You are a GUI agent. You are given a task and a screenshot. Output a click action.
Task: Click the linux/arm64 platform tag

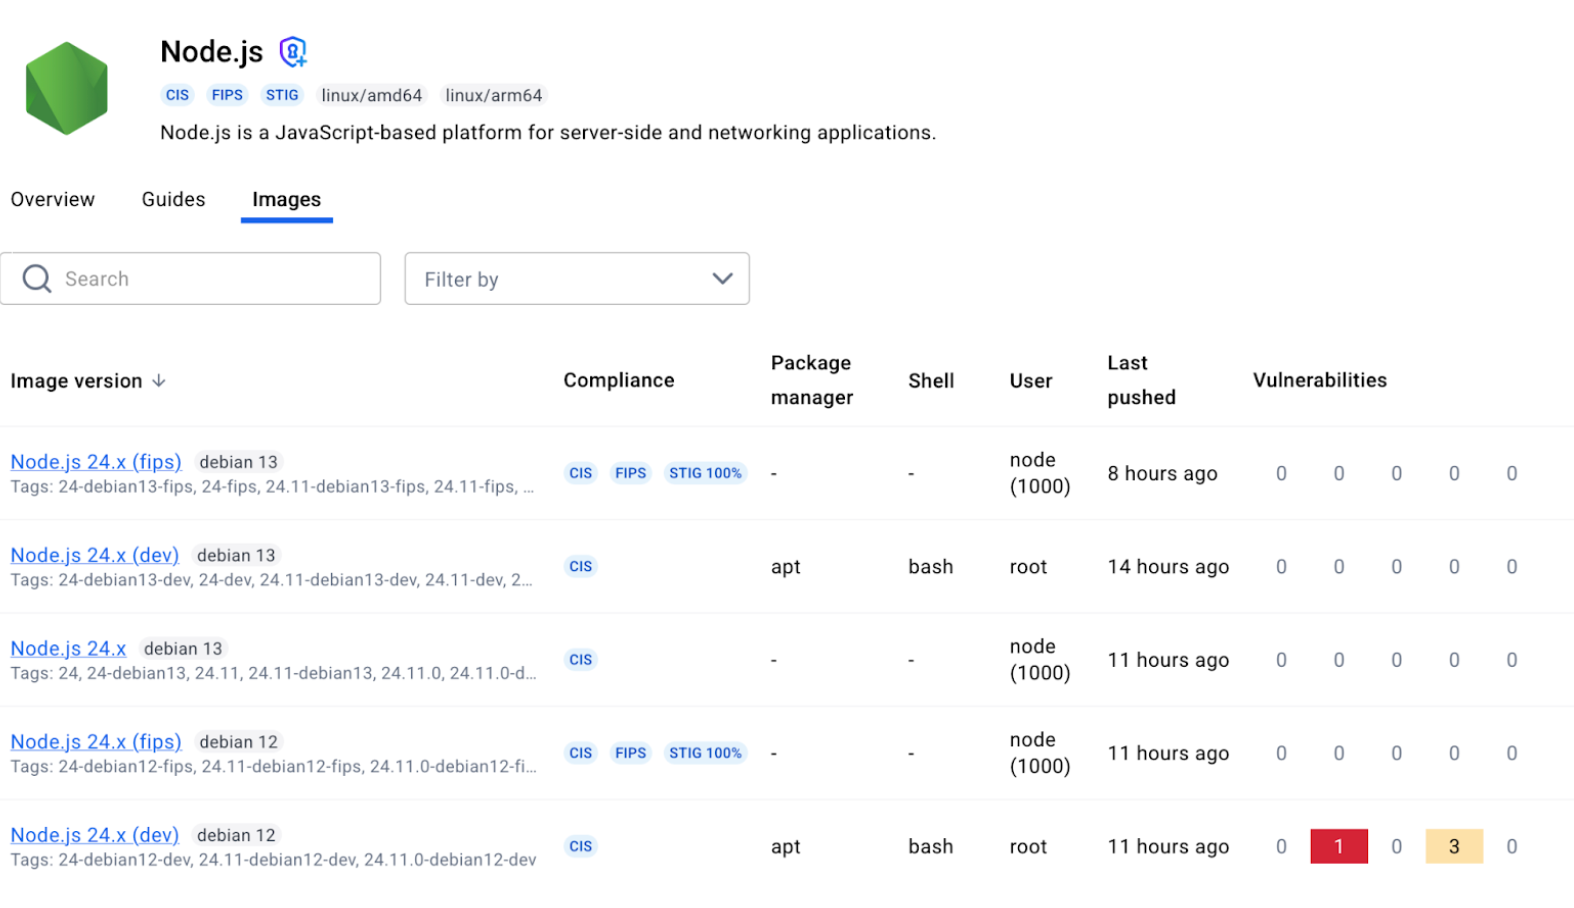point(493,95)
